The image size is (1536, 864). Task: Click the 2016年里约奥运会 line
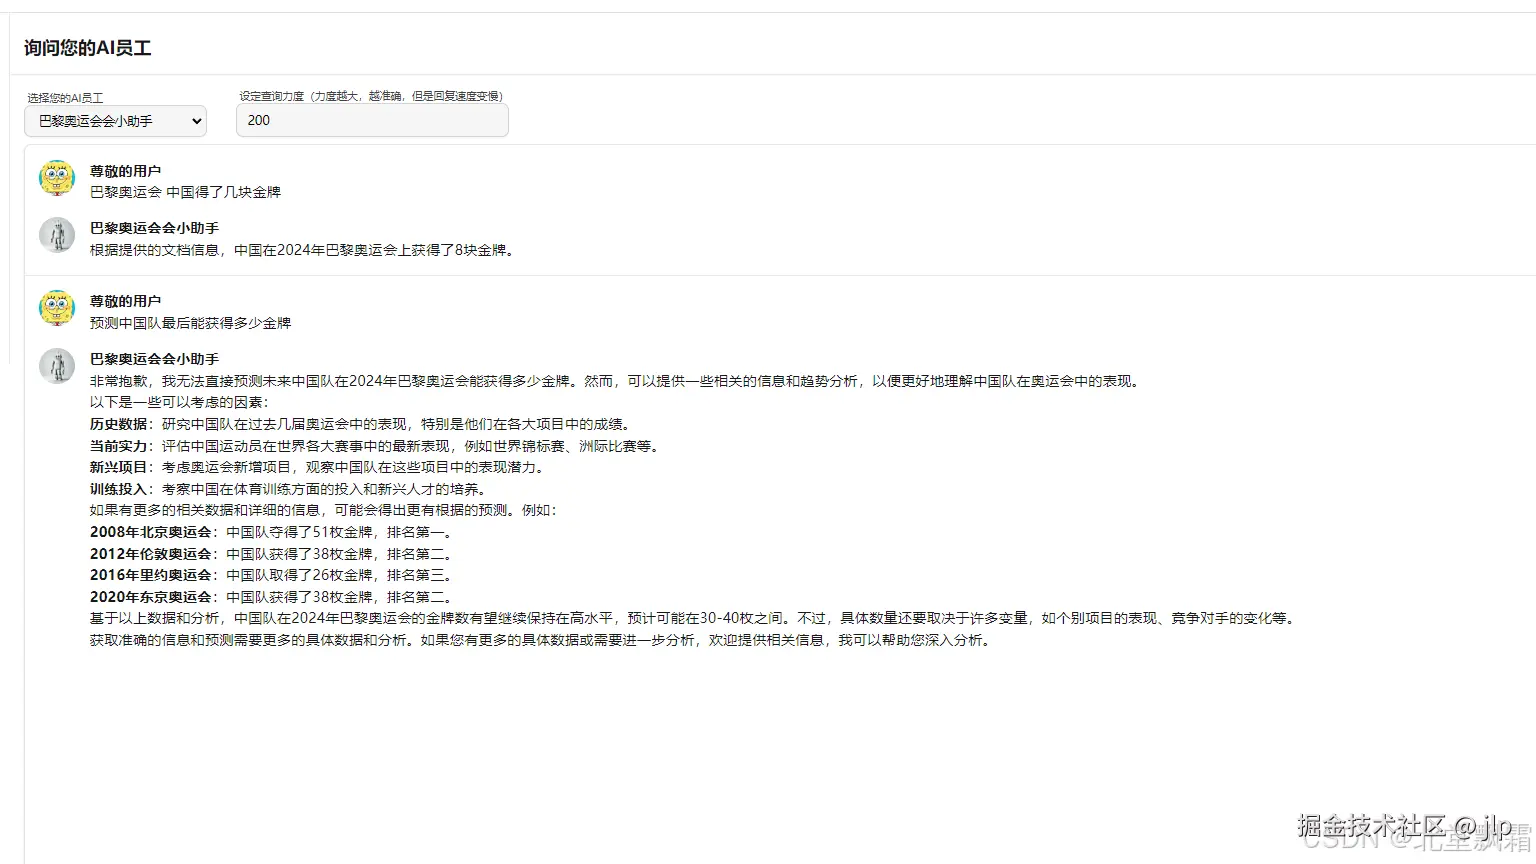point(273,575)
